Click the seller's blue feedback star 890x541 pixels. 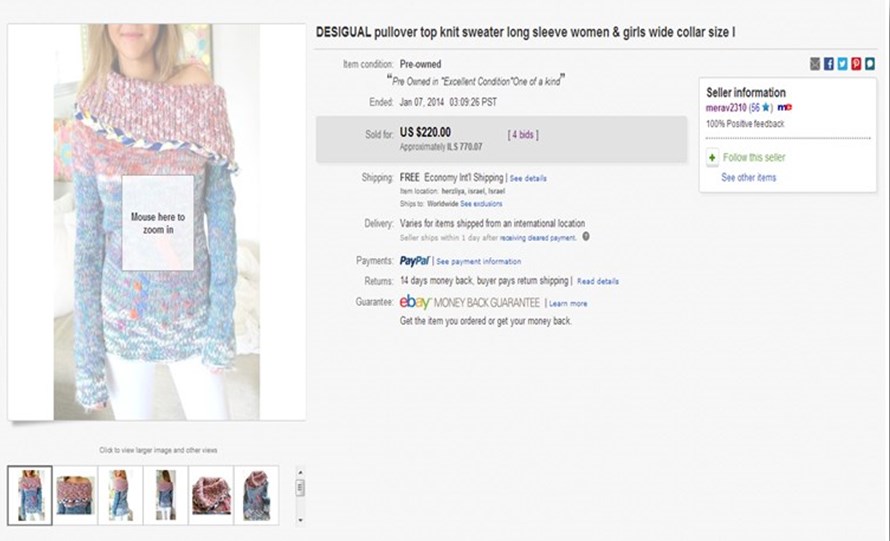(x=765, y=107)
